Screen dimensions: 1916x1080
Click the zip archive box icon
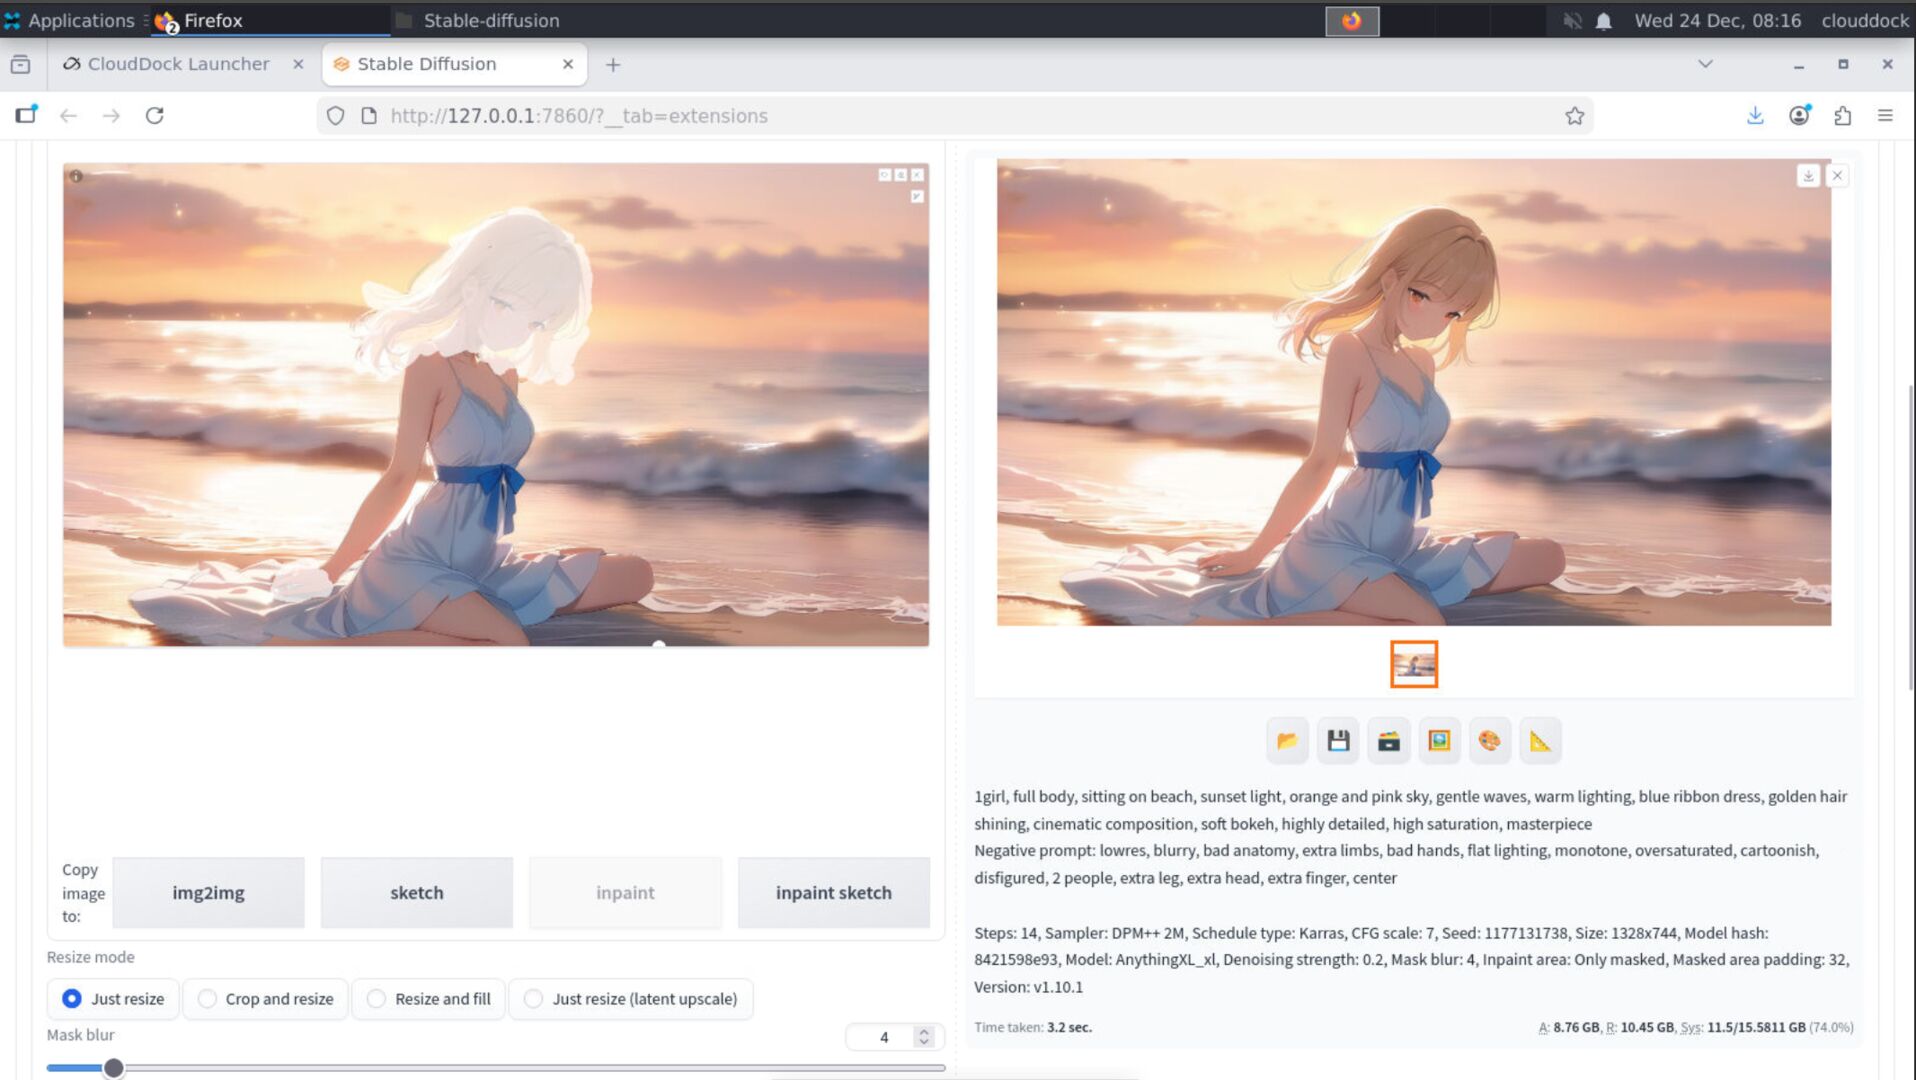pyautogui.click(x=1389, y=741)
